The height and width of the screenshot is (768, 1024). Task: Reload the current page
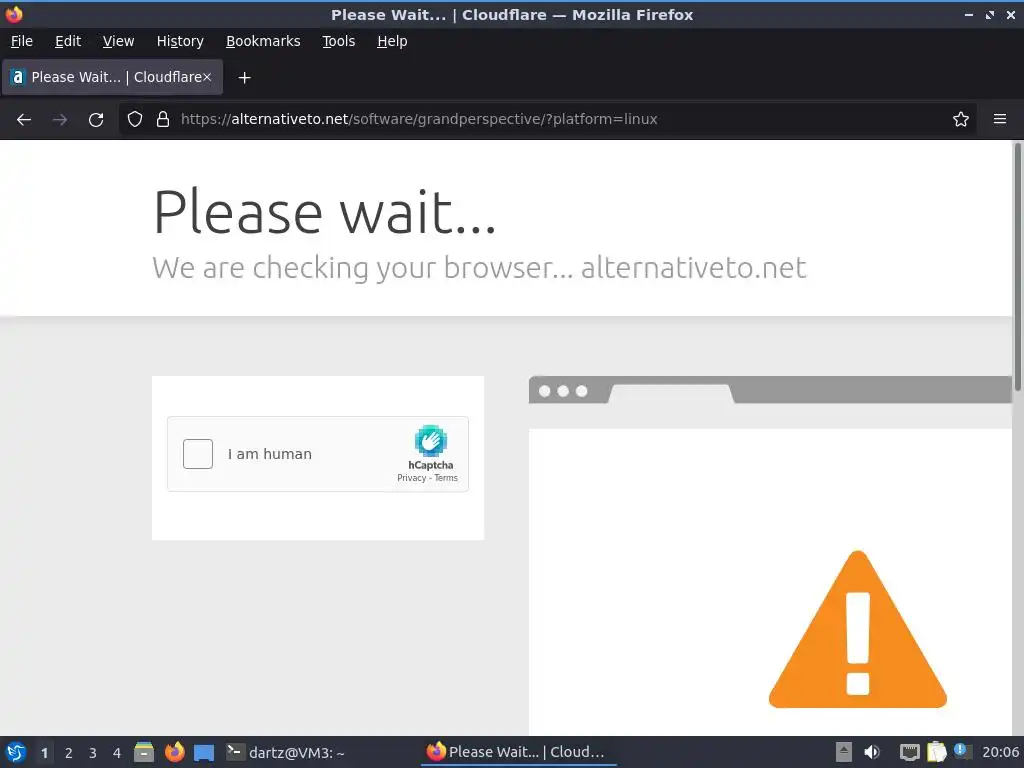pyautogui.click(x=96, y=120)
